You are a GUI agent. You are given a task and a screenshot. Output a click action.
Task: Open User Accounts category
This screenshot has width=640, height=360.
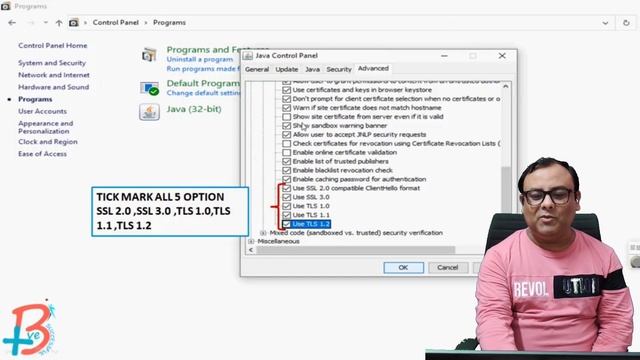click(42, 111)
